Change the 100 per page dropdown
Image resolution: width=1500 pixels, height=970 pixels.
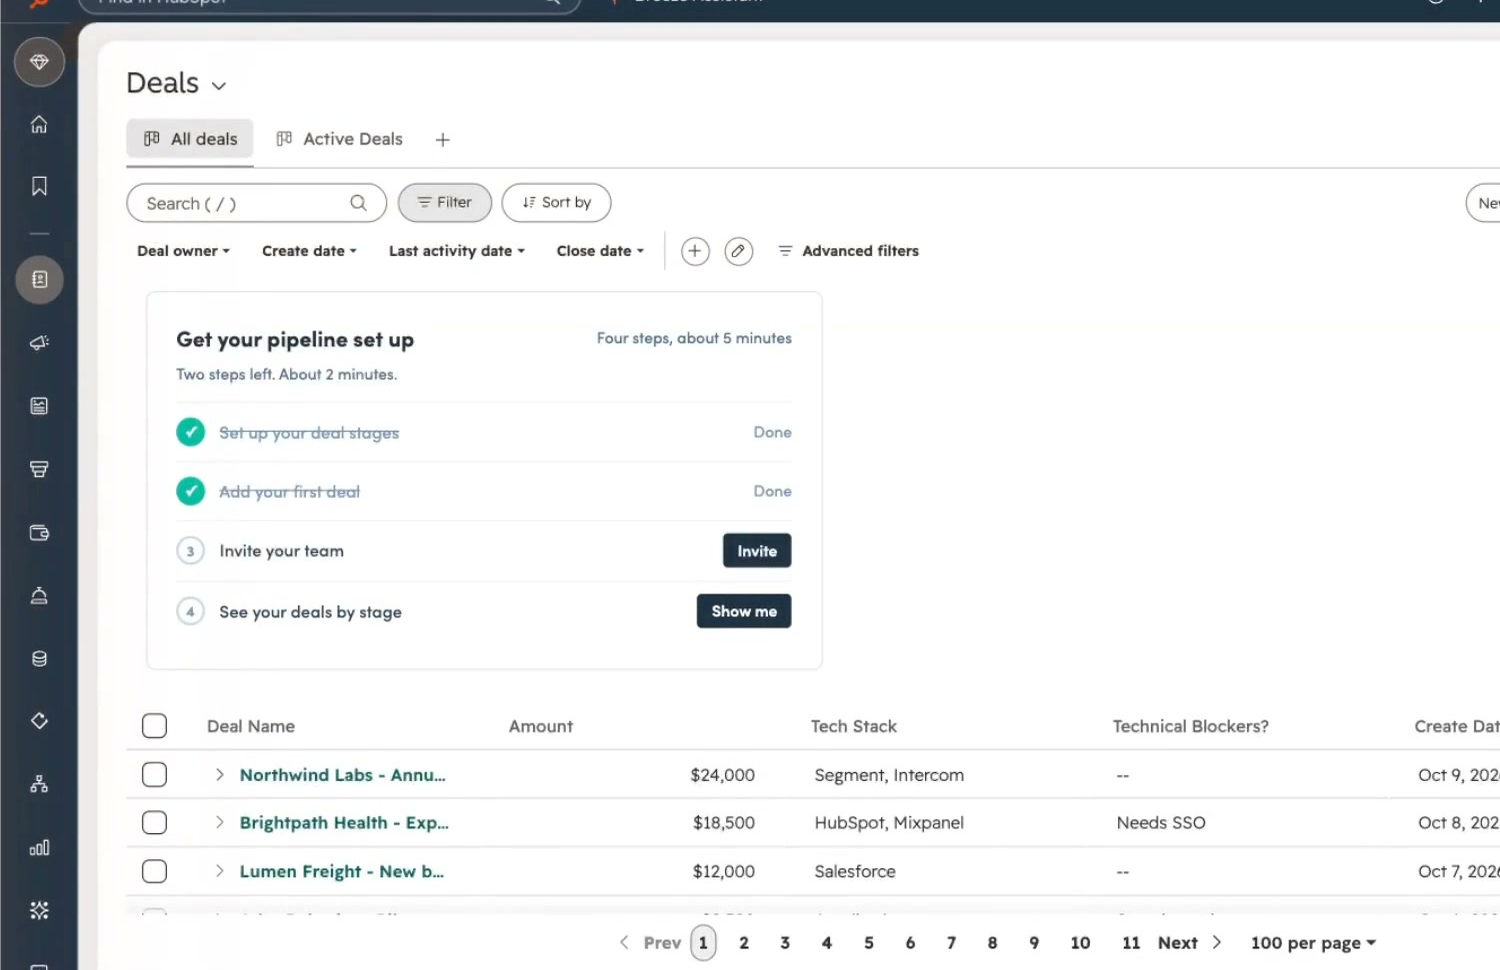click(x=1313, y=943)
